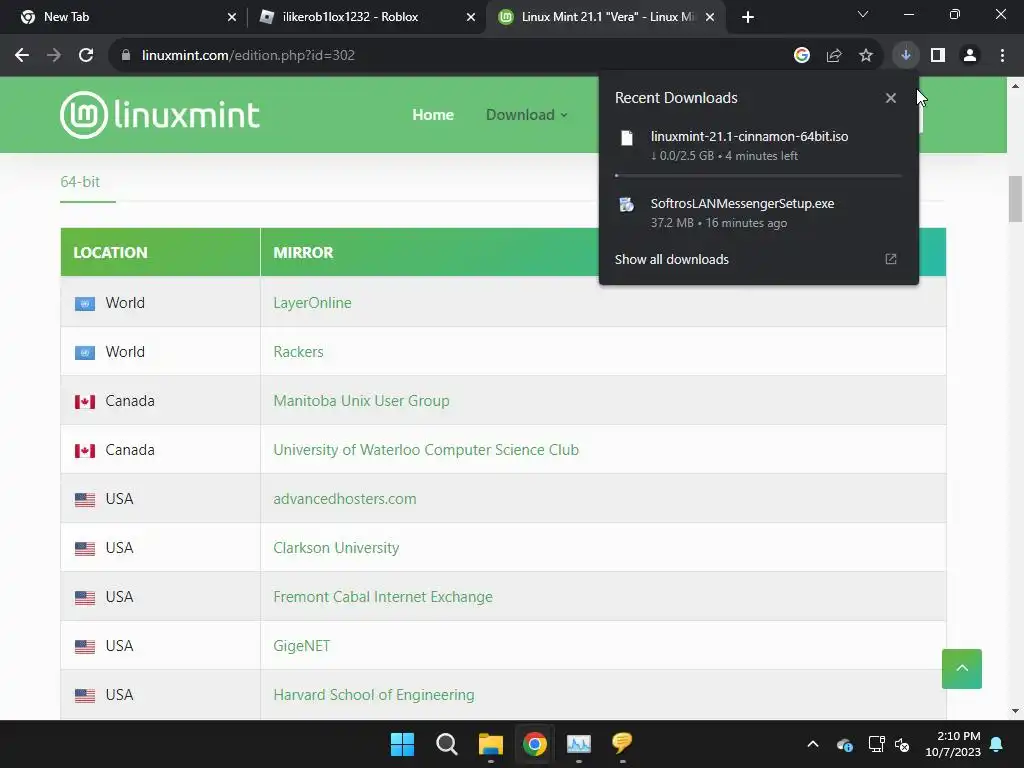Click the Show all downloads link
Screen dimensions: 1024x768
(671, 259)
